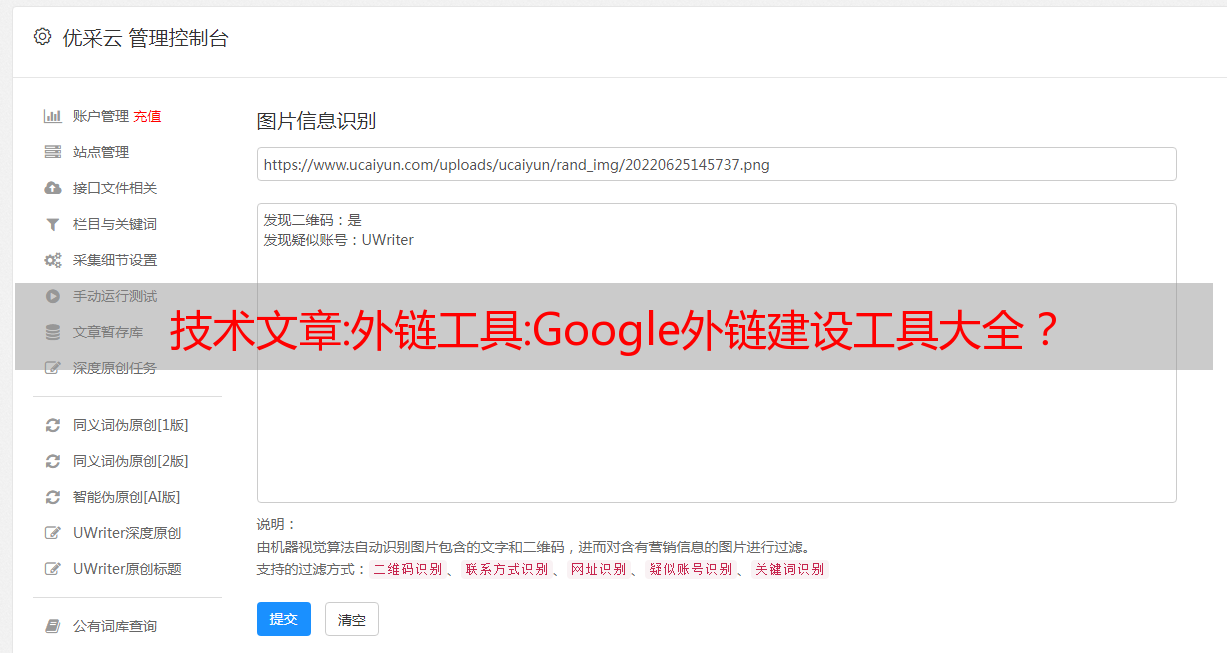Click the 二维码识别 tag
Screen dimensions: 1227x653
pos(407,569)
